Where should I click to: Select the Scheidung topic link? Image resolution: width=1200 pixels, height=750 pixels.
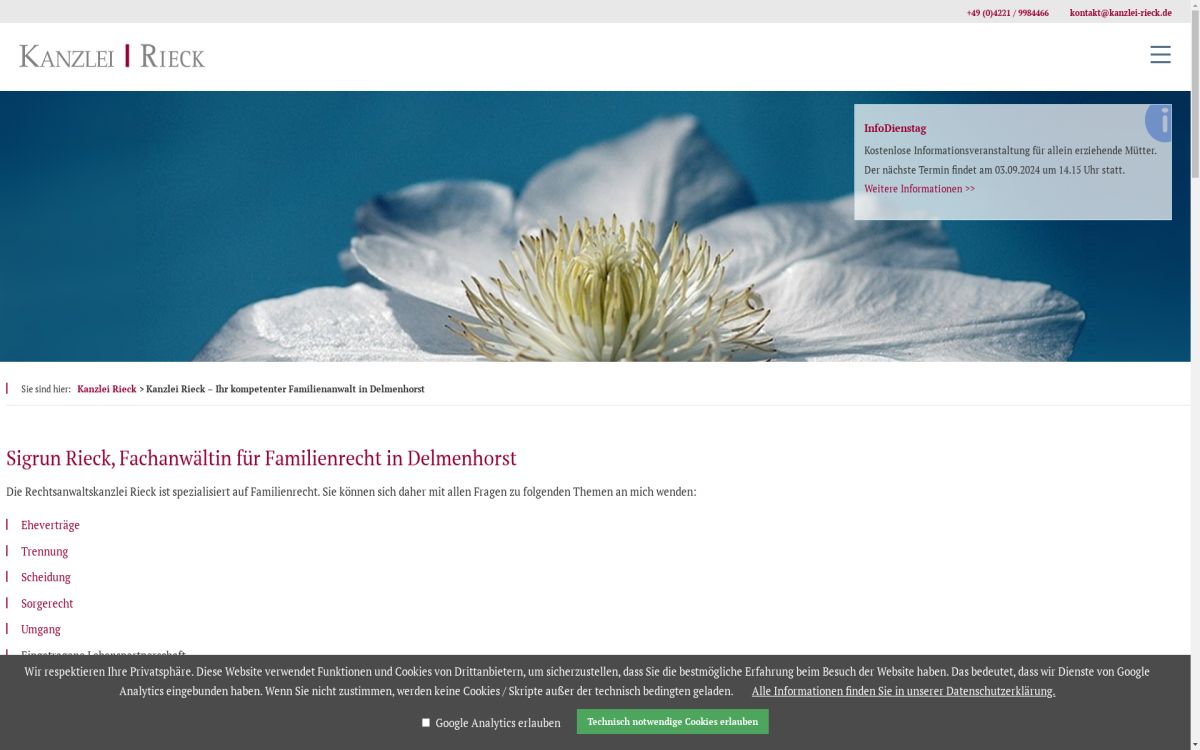[46, 577]
